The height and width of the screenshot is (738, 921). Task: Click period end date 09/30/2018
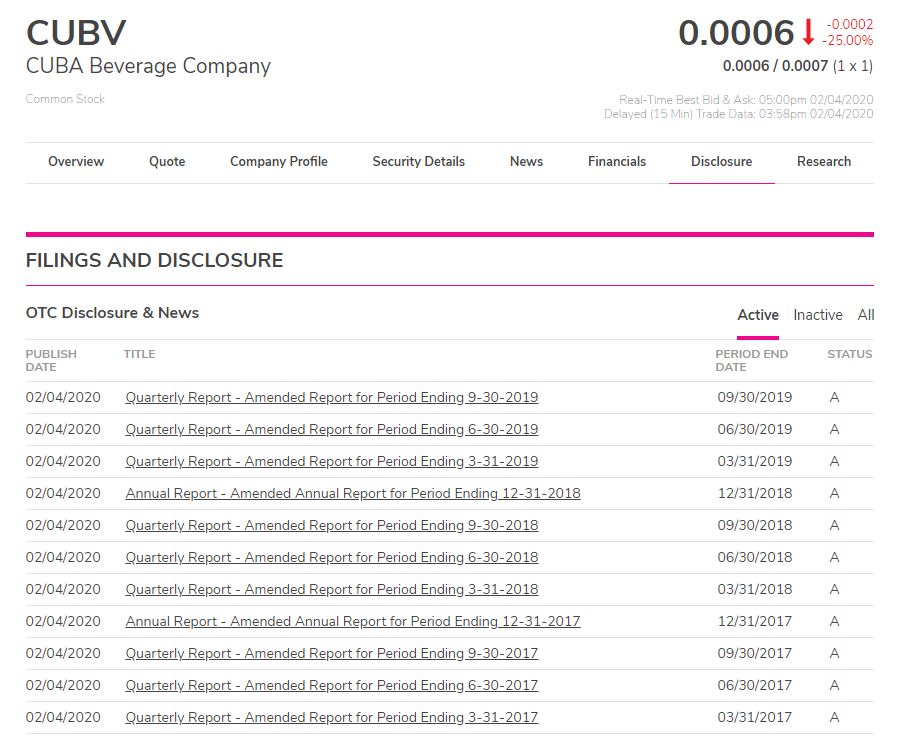pos(755,525)
